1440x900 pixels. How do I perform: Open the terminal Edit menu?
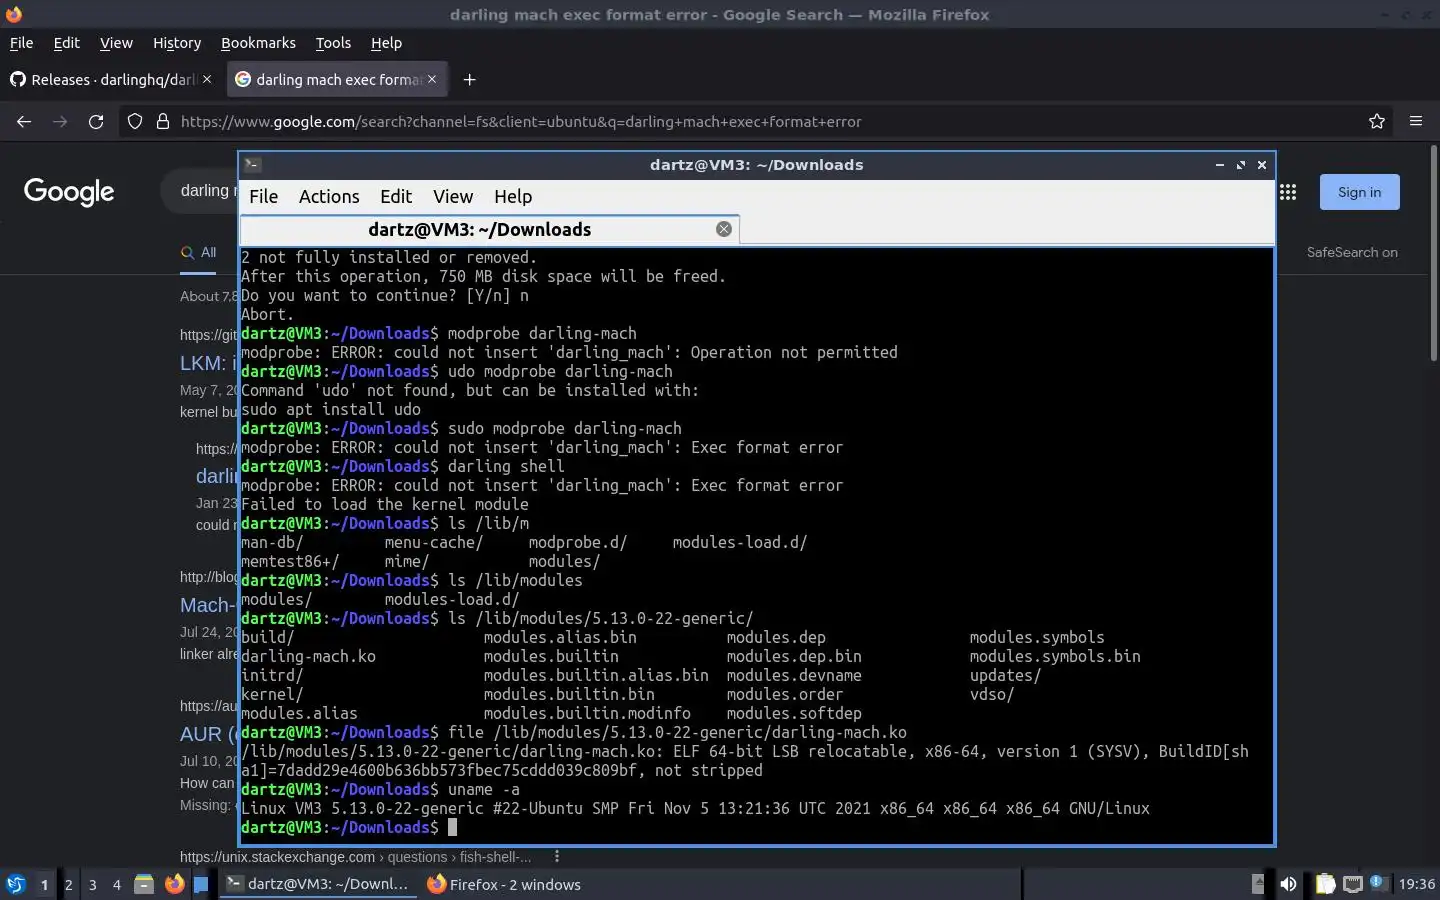396,196
